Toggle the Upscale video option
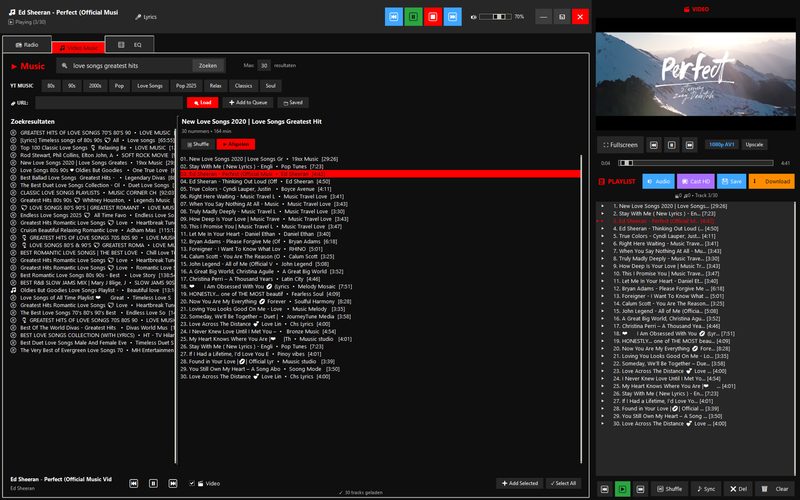Viewport: 800px width, 500px height. point(754,145)
